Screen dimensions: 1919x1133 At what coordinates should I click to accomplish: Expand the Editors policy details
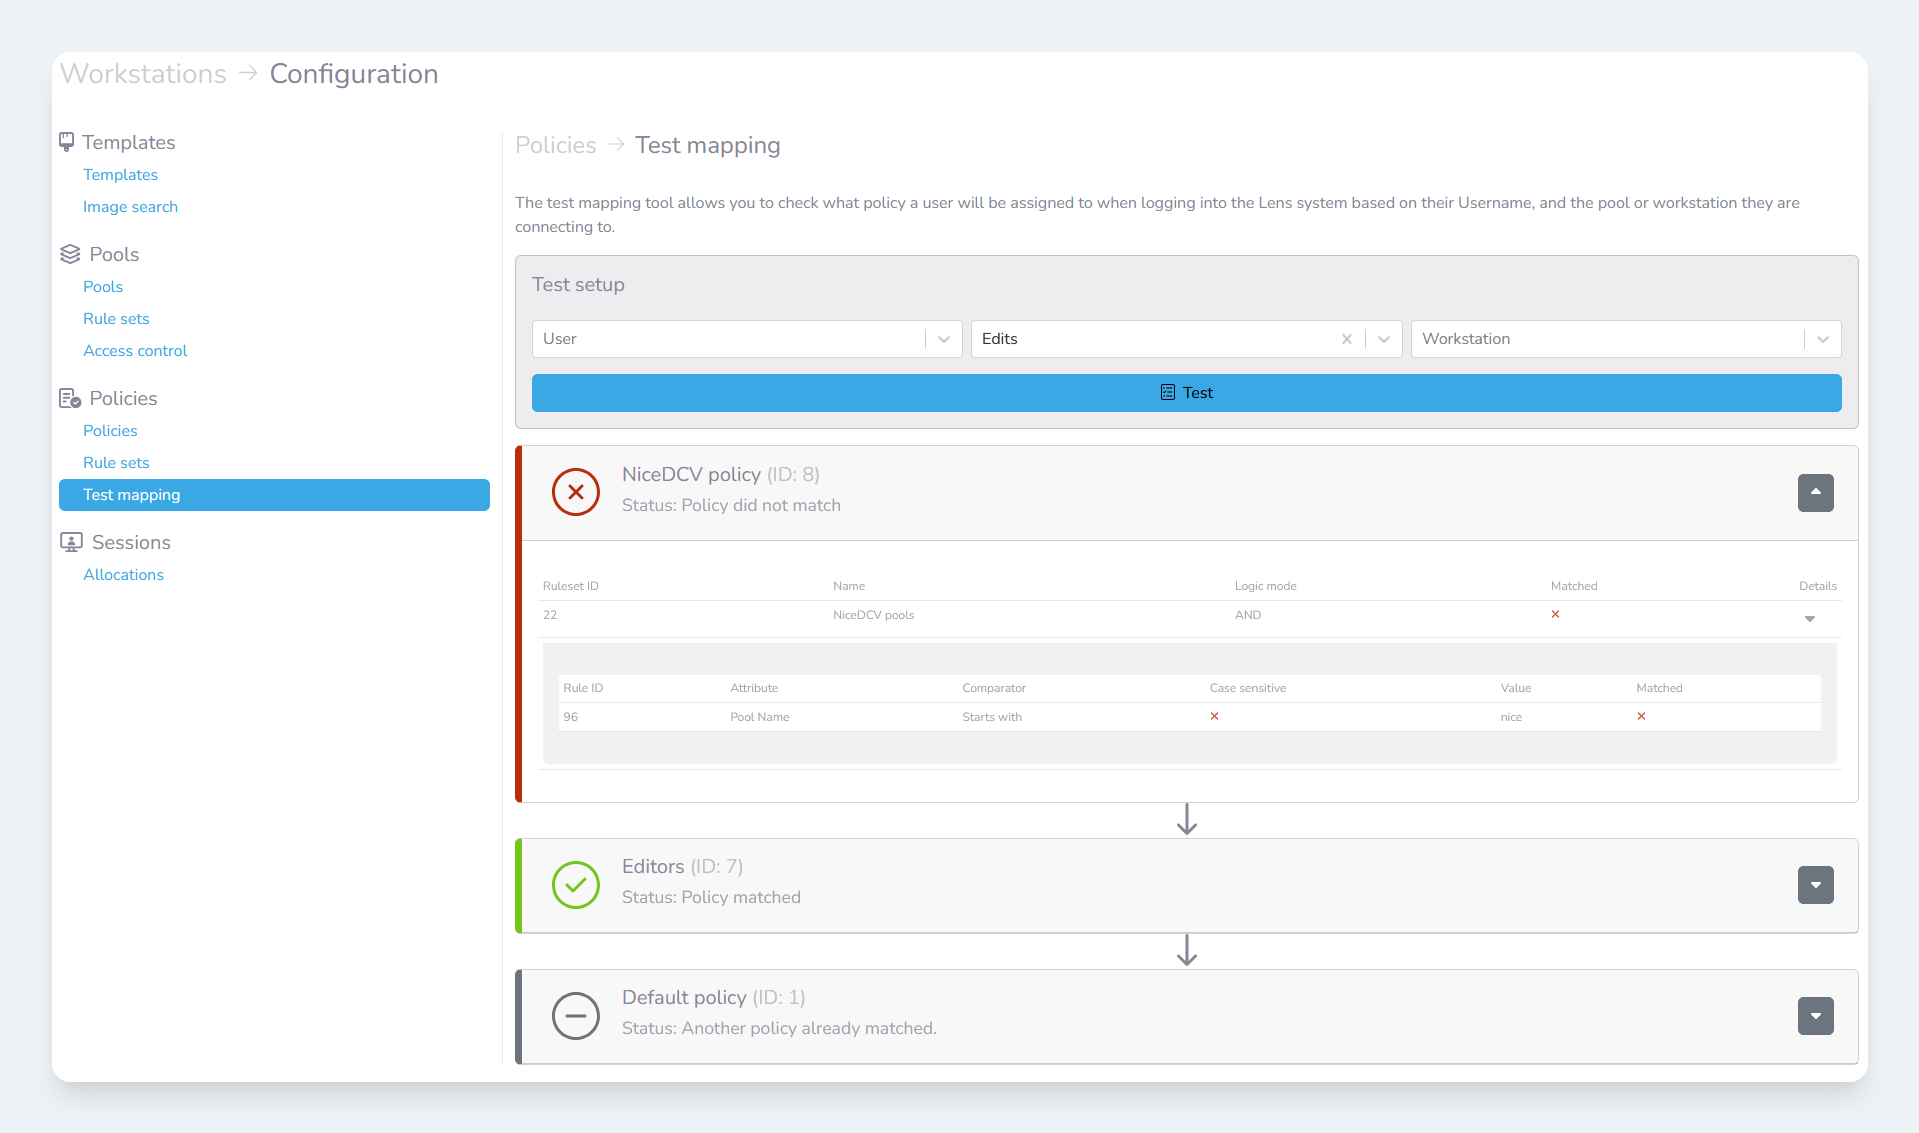(x=1815, y=885)
